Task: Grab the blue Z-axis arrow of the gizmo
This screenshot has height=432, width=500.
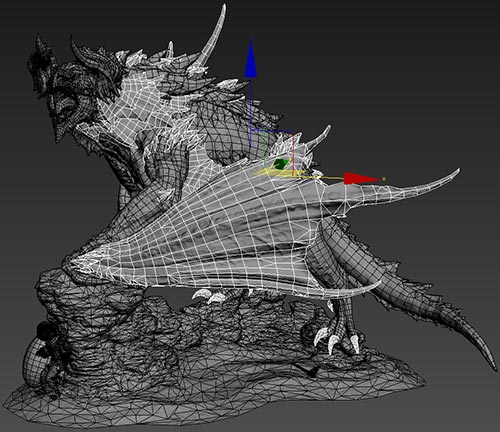Action: click(x=250, y=61)
